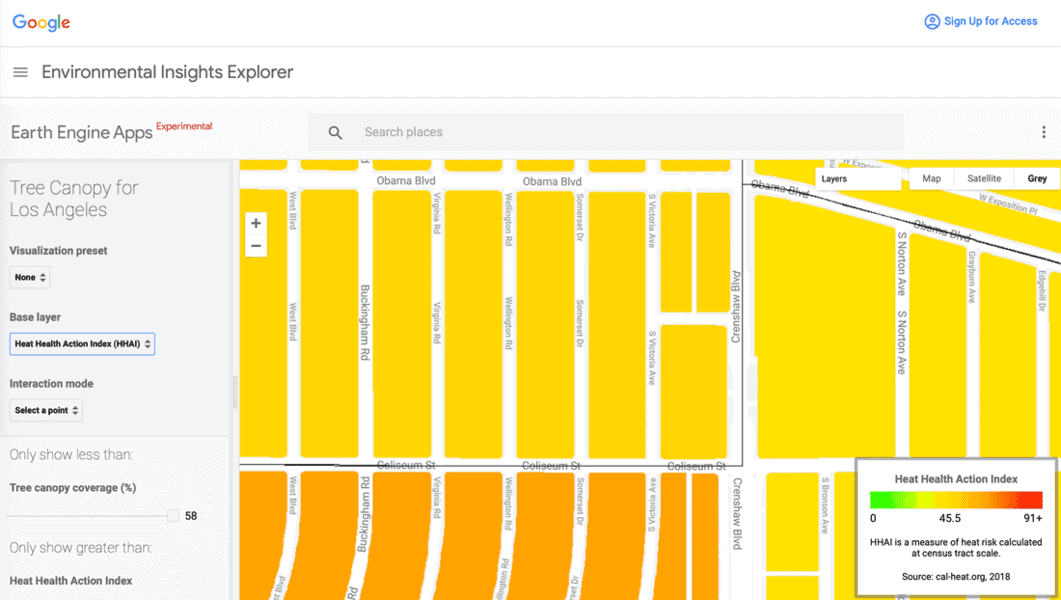This screenshot has height=600, width=1061.
Task: Click the 91+ legend maximum value
Action: point(1033,518)
